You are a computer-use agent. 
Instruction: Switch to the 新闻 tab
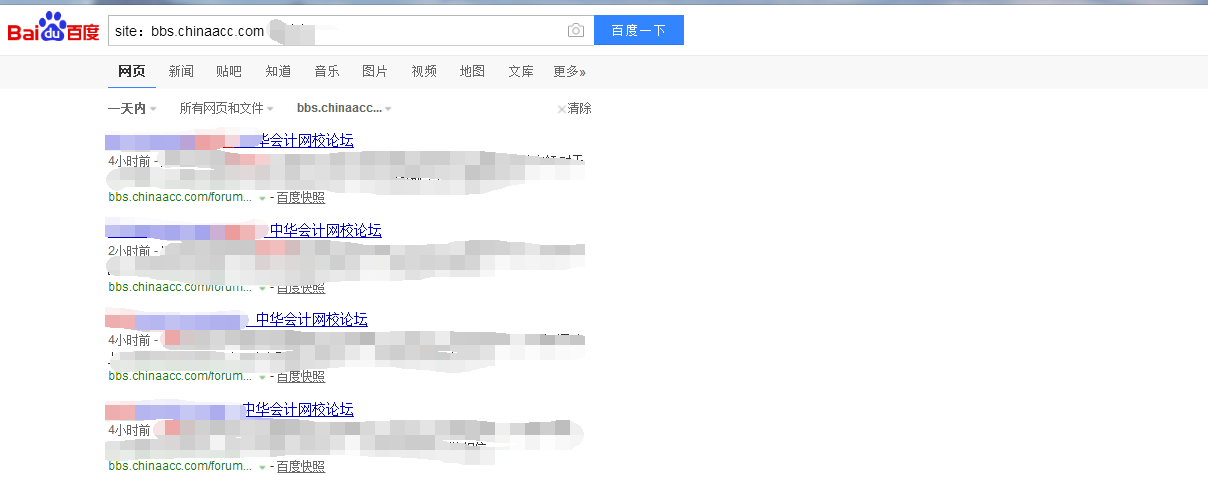181,71
